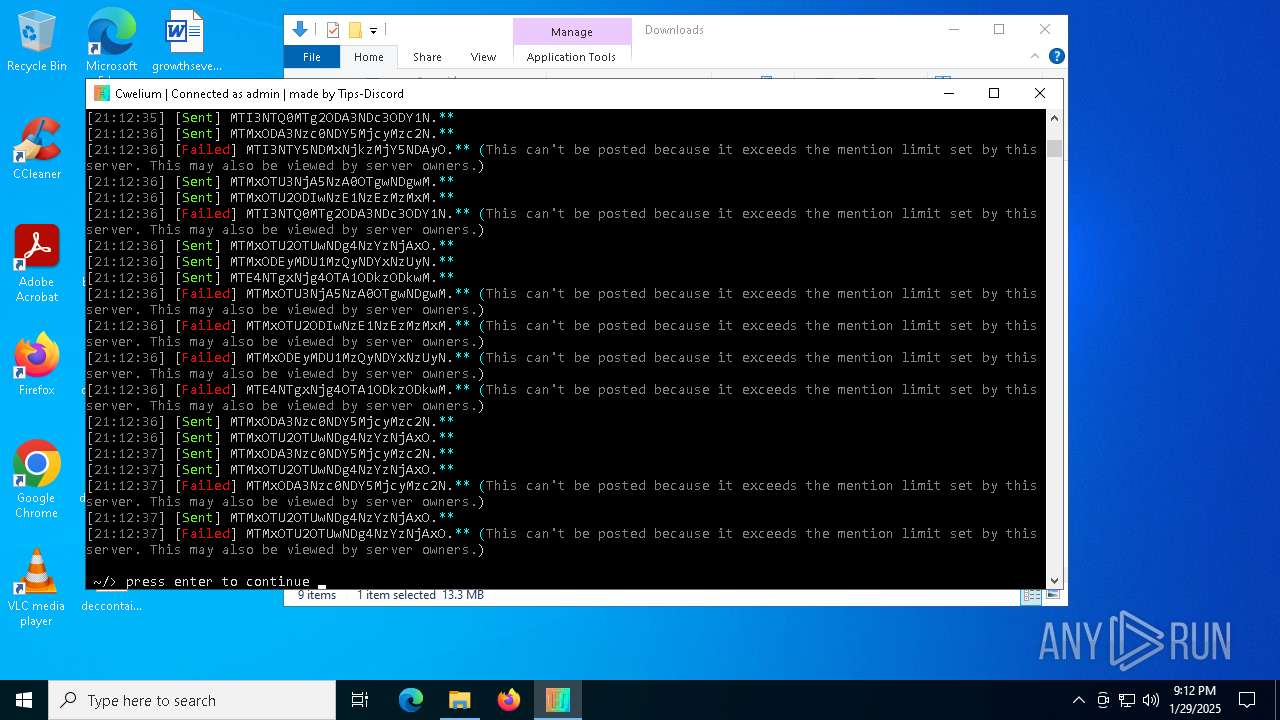Open the File menu in Explorer
The width and height of the screenshot is (1280, 720).
312,57
